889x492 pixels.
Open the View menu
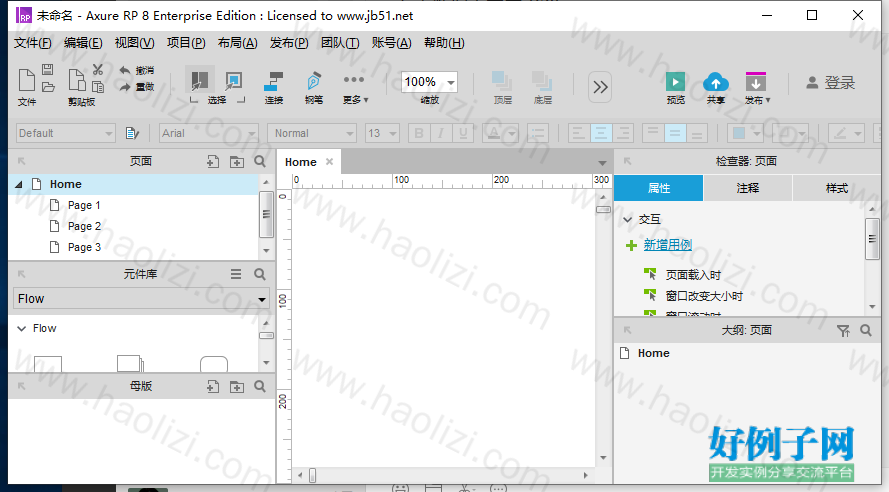coord(134,43)
